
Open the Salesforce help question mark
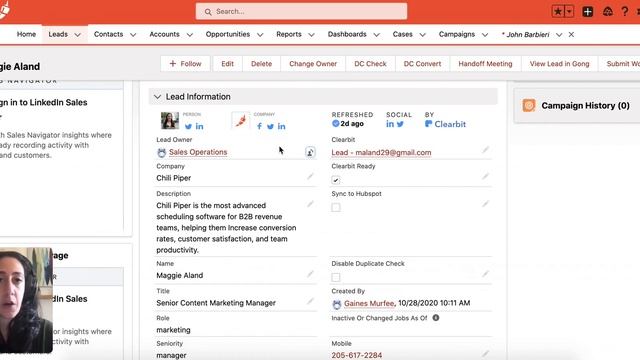[x=625, y=11]
